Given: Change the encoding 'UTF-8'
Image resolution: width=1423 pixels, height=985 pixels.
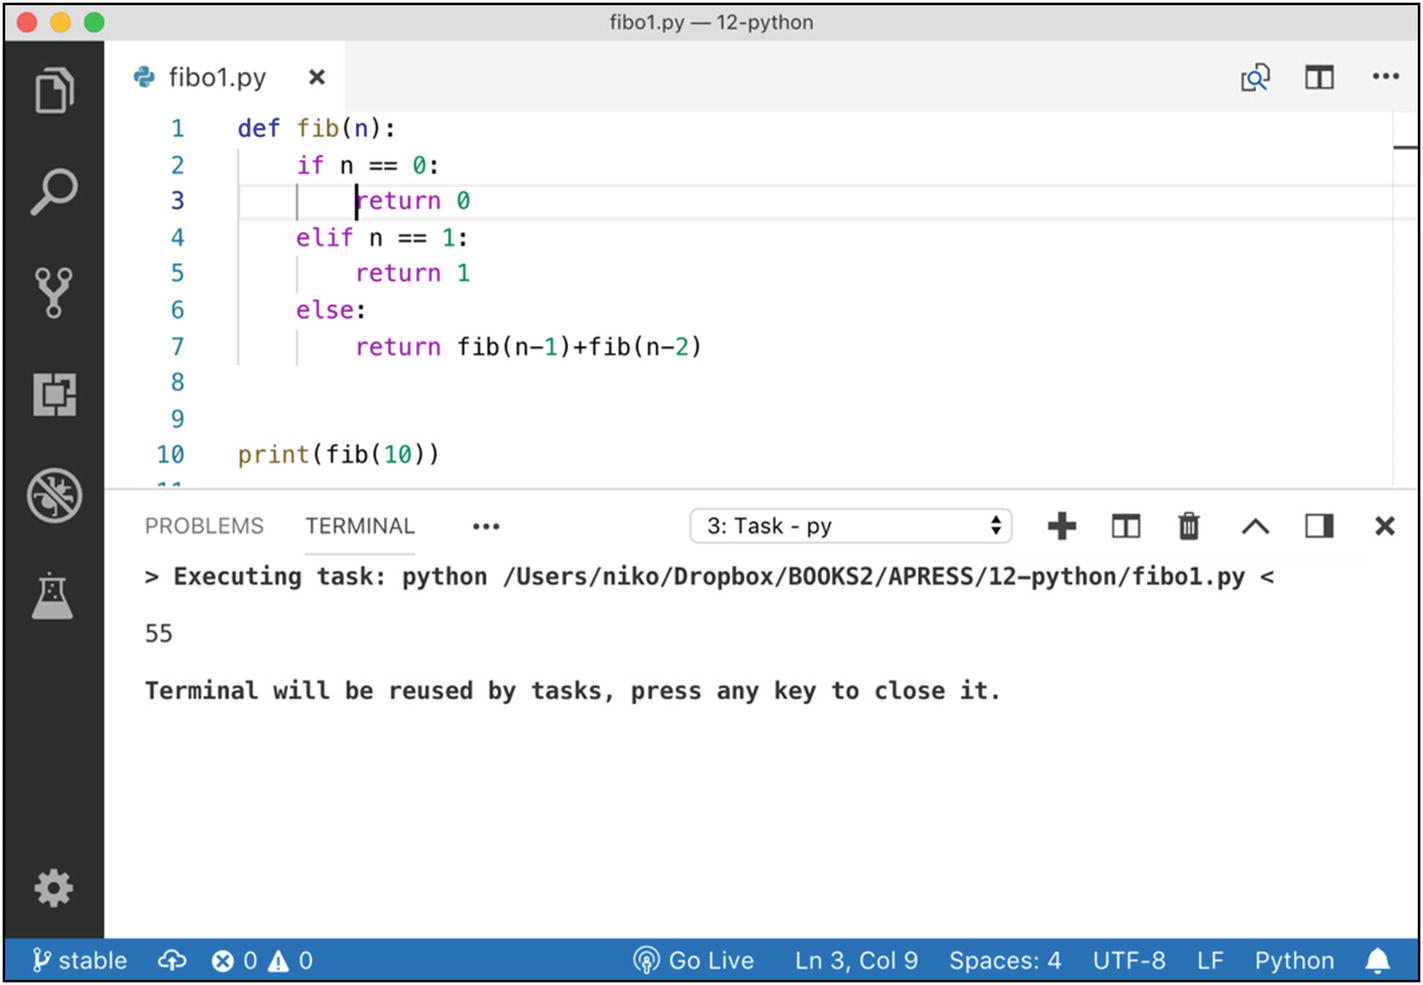Looking at the screenshot, I should pyautogui.click(x=1129, y=961).
